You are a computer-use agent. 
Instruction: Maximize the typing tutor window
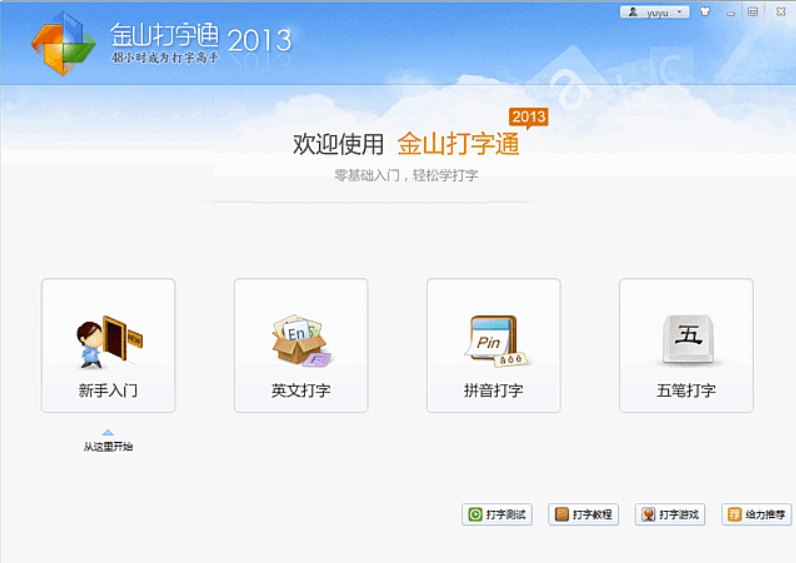752,12
